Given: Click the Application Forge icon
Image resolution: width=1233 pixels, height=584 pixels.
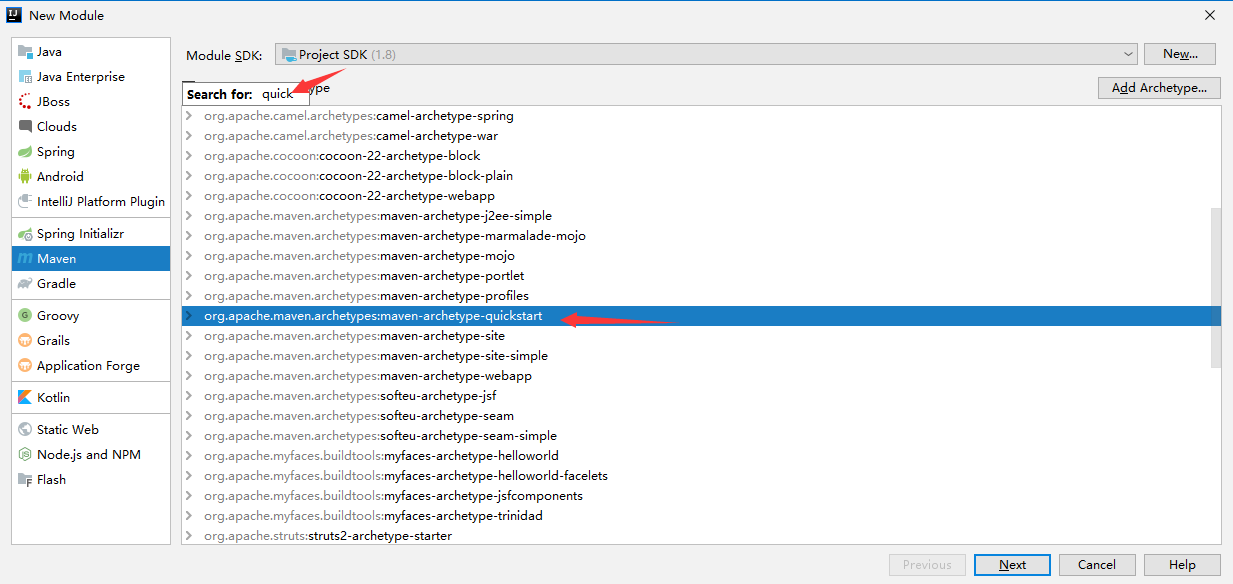Looking at the screenshot, I should point(25,366).
